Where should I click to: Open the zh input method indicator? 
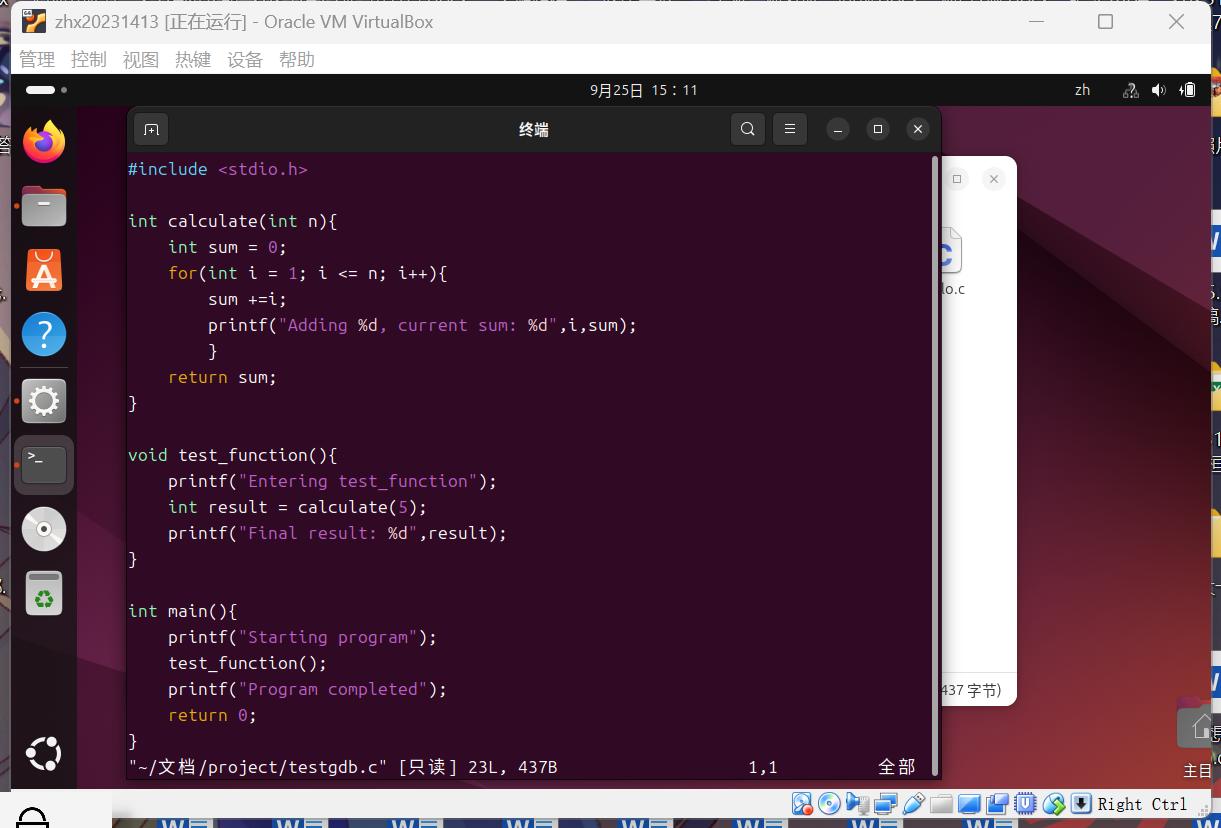(x=1082, y=90)
